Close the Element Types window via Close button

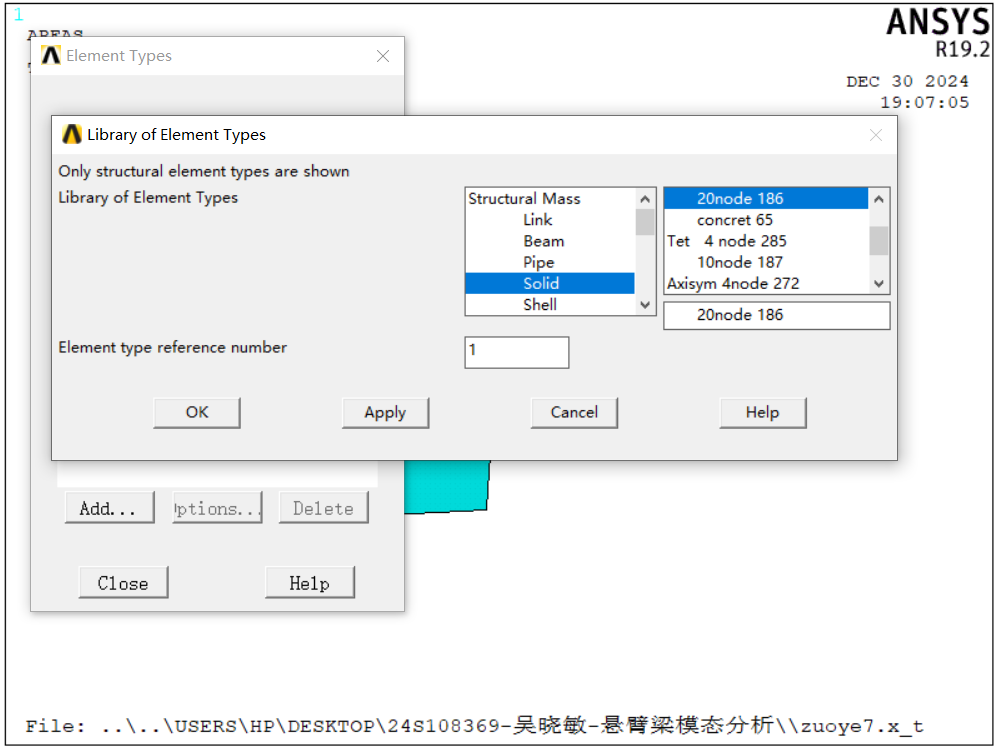[x=124, y=582]
